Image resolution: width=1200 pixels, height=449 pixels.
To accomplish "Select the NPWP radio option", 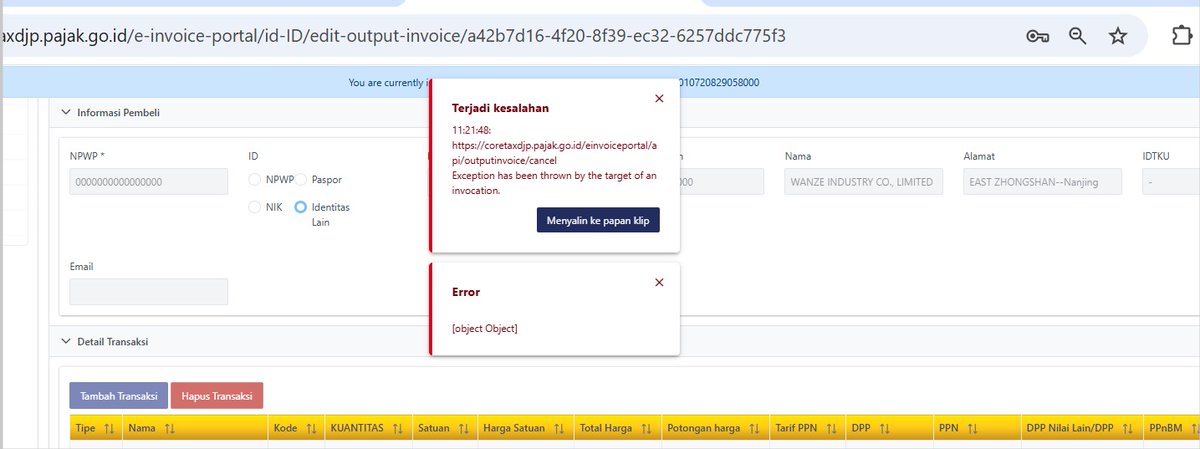I will click(x=255, y=180).
